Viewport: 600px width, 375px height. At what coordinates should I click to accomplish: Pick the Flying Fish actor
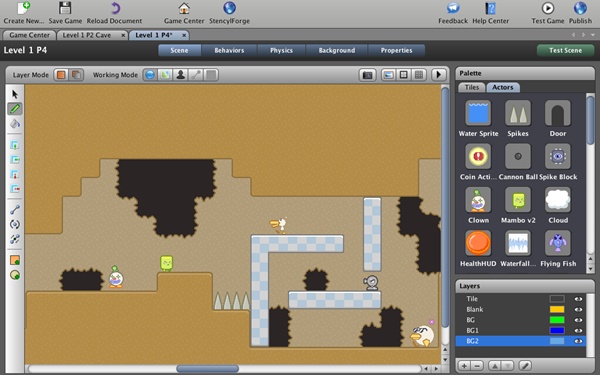pyautogui.click(x=558, y=243)
